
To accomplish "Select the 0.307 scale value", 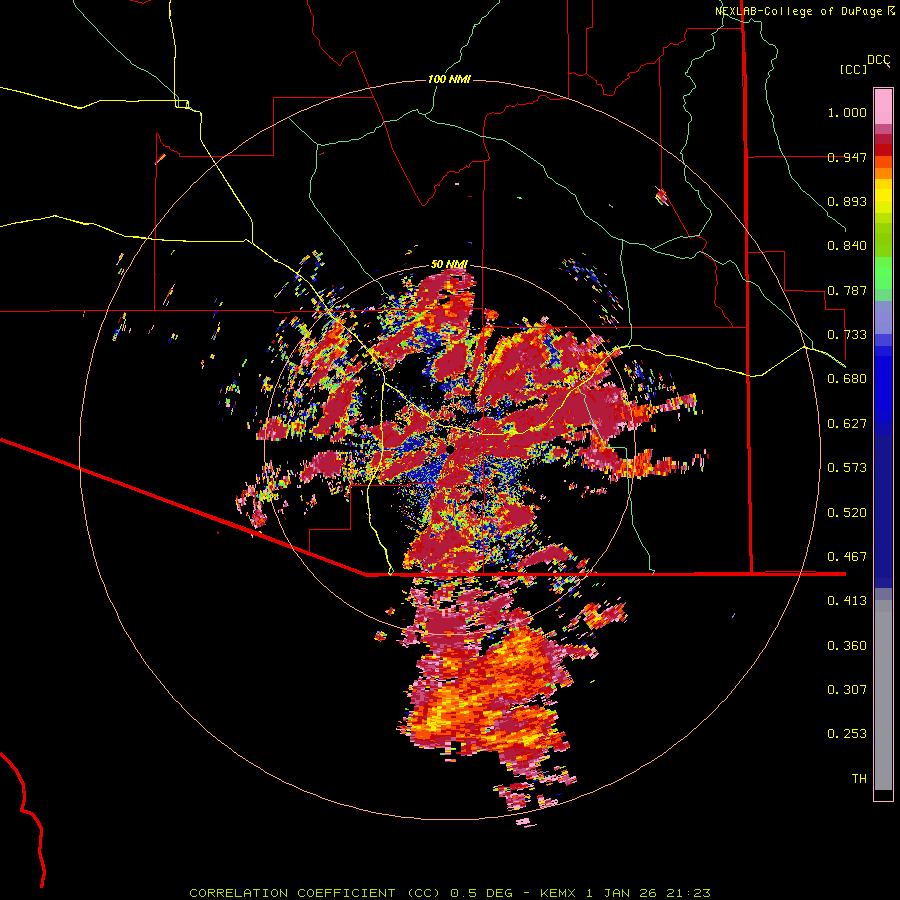I will click(847, 690).
